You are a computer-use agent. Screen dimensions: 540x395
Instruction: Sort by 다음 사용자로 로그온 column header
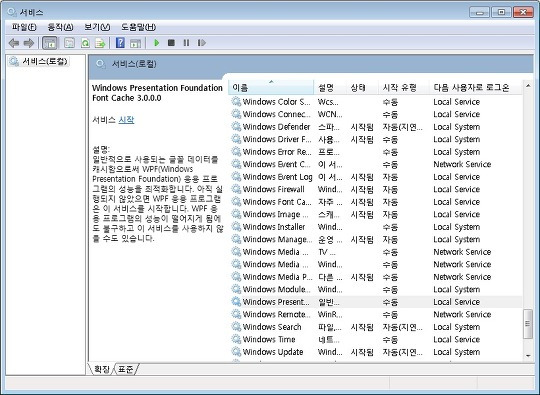[x=476, y=87]
